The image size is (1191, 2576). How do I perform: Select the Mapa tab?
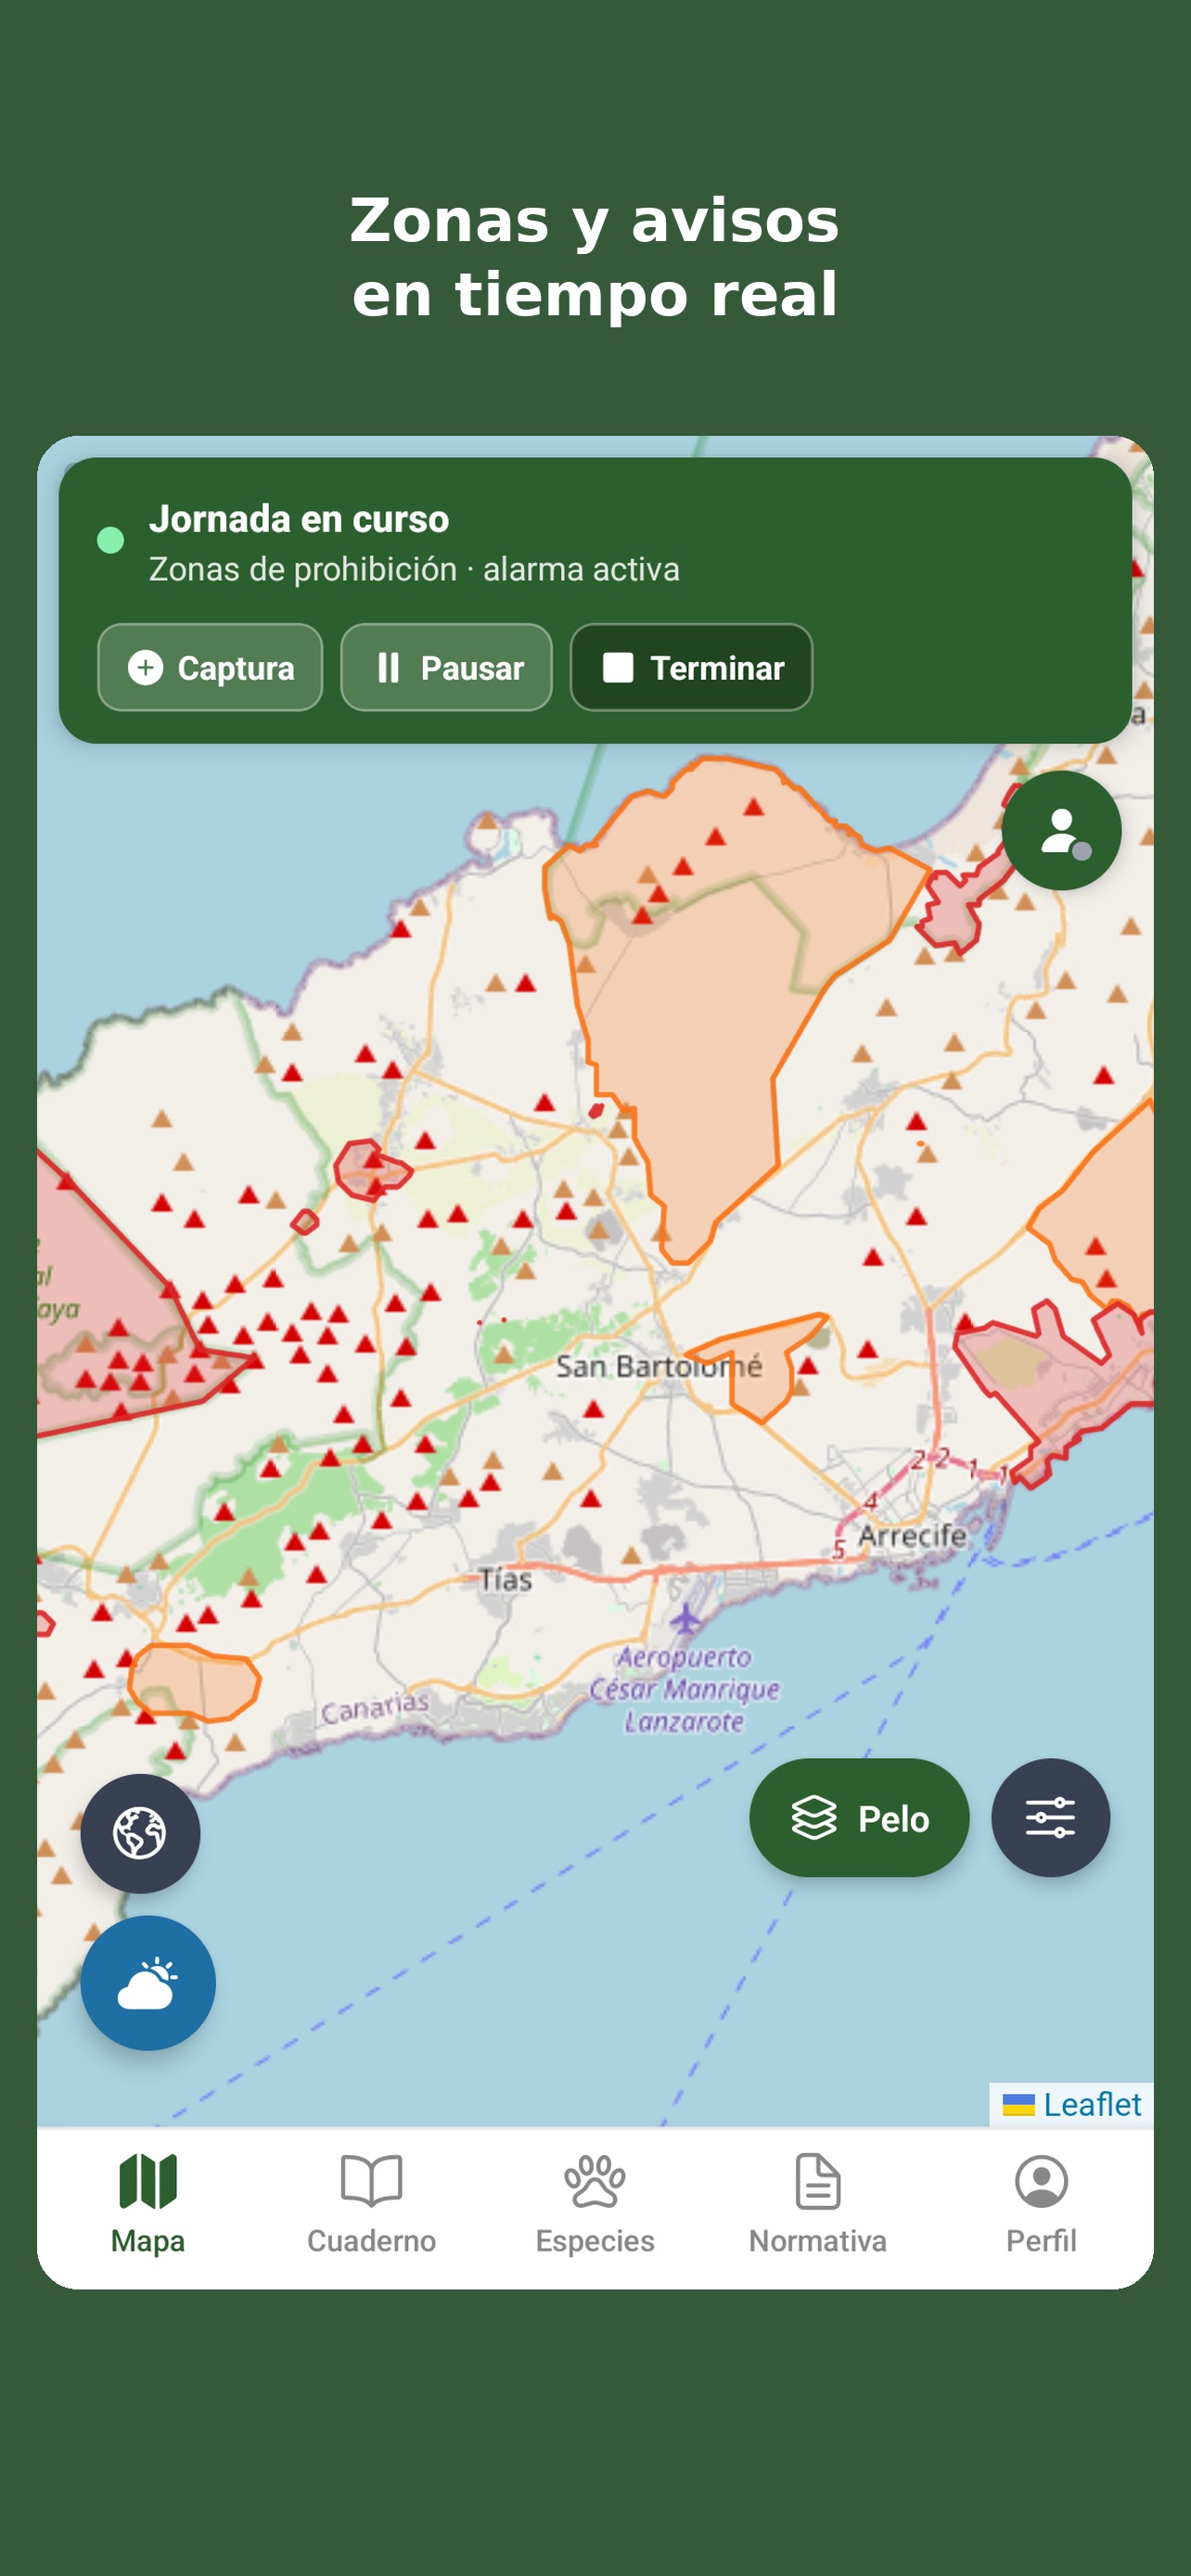(x=148, y=2204)
